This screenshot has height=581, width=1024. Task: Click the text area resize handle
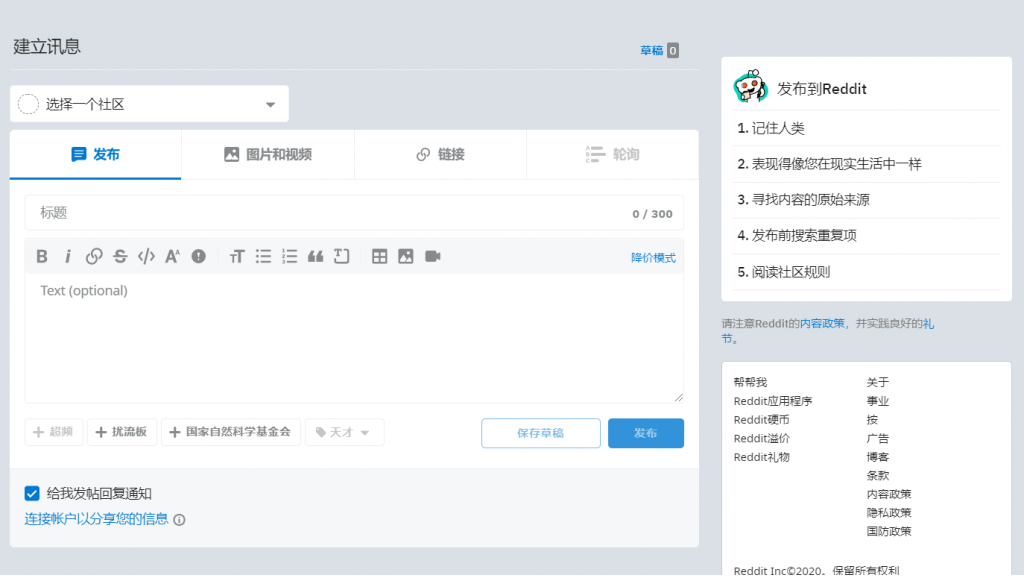pos(679,398)
